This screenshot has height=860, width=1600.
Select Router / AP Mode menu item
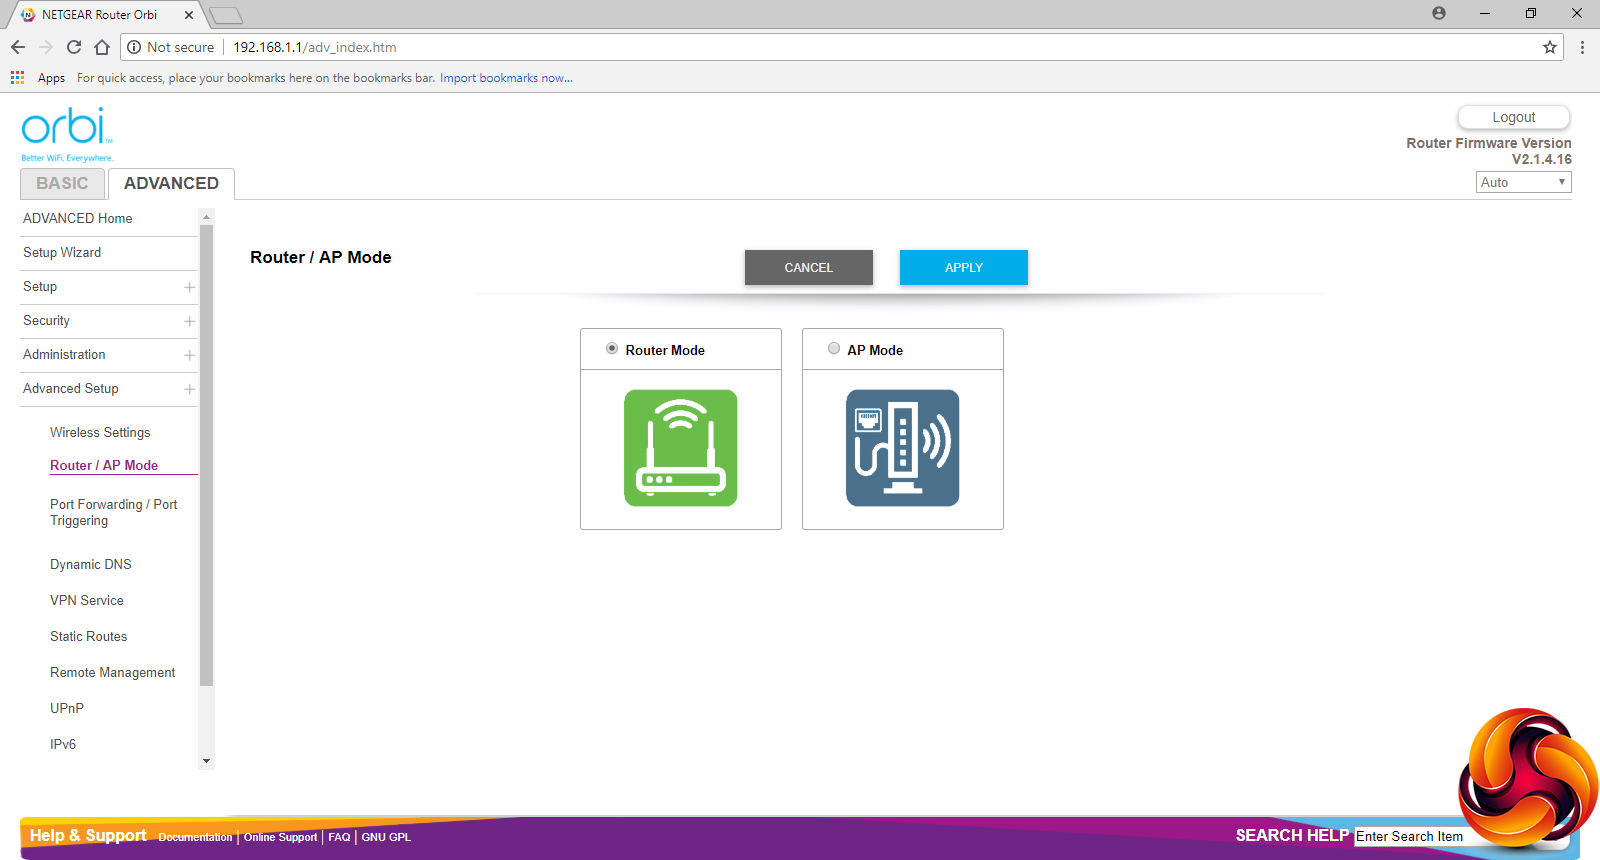click(104, 466)
